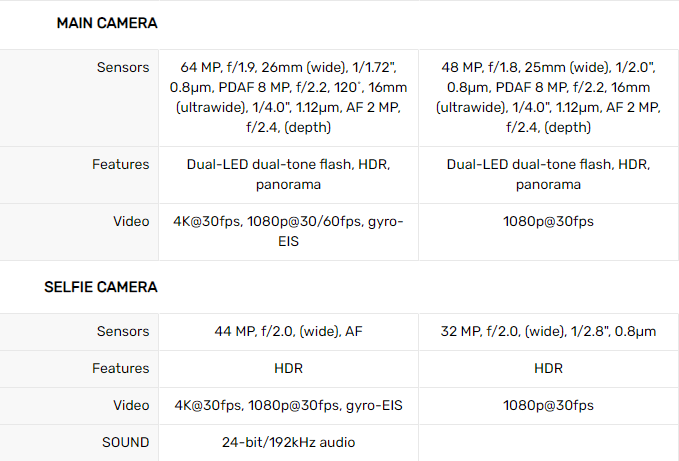Select the 48 MP main camera sensors cell

click(549, 97)
